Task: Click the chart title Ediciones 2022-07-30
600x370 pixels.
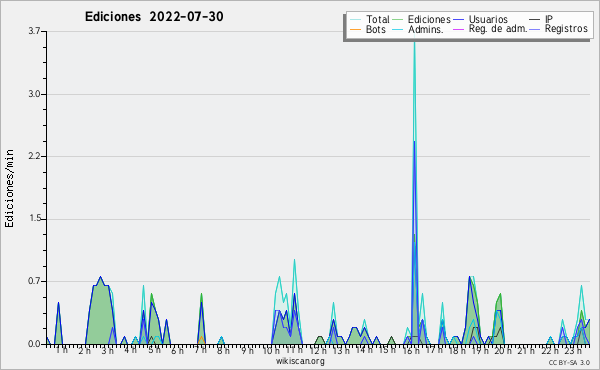Action: [154, 16]
